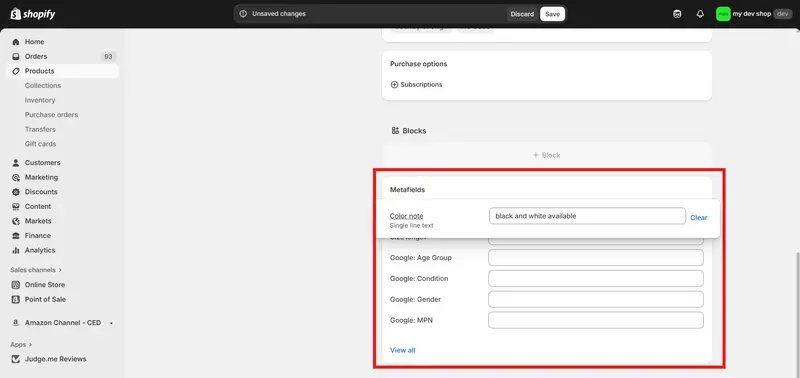Open the my dev shop account menu

pyautogui.click(x=754, y=14)
